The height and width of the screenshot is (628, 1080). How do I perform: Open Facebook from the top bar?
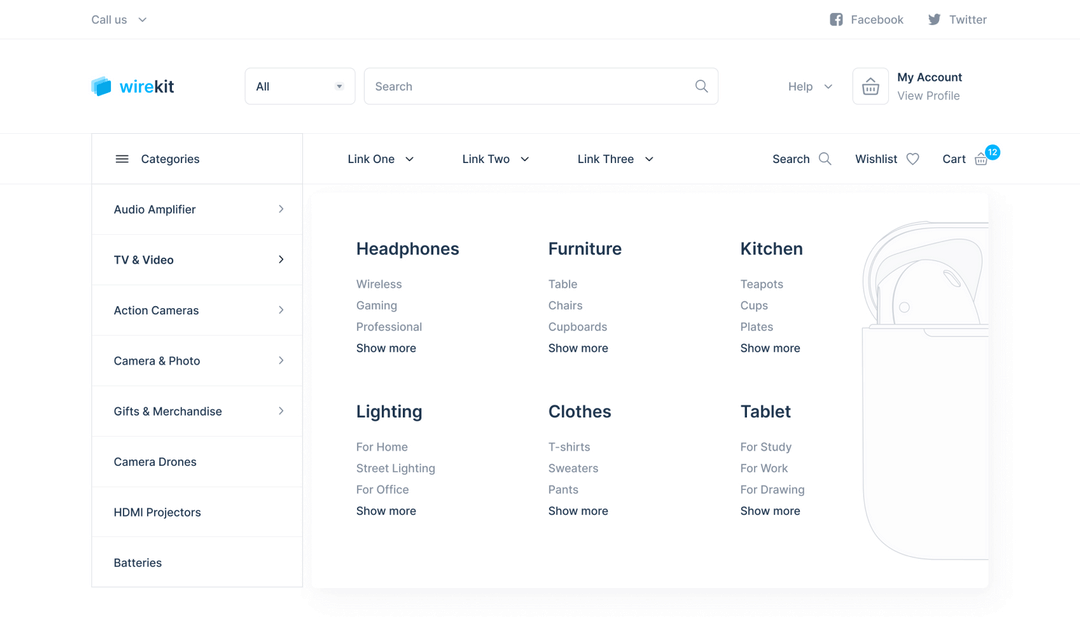tap(866, 19)
